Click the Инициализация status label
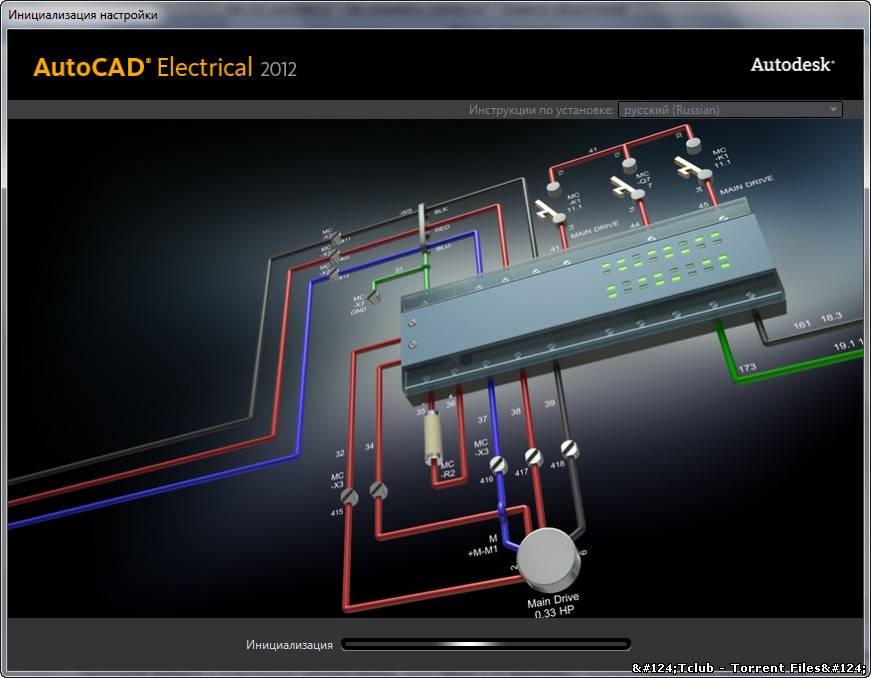 289,645
